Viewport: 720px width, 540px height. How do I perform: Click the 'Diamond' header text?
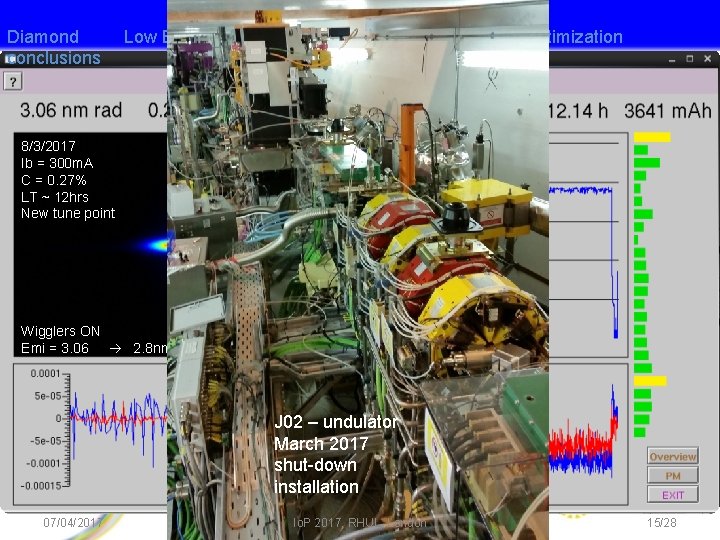[43, 37]
